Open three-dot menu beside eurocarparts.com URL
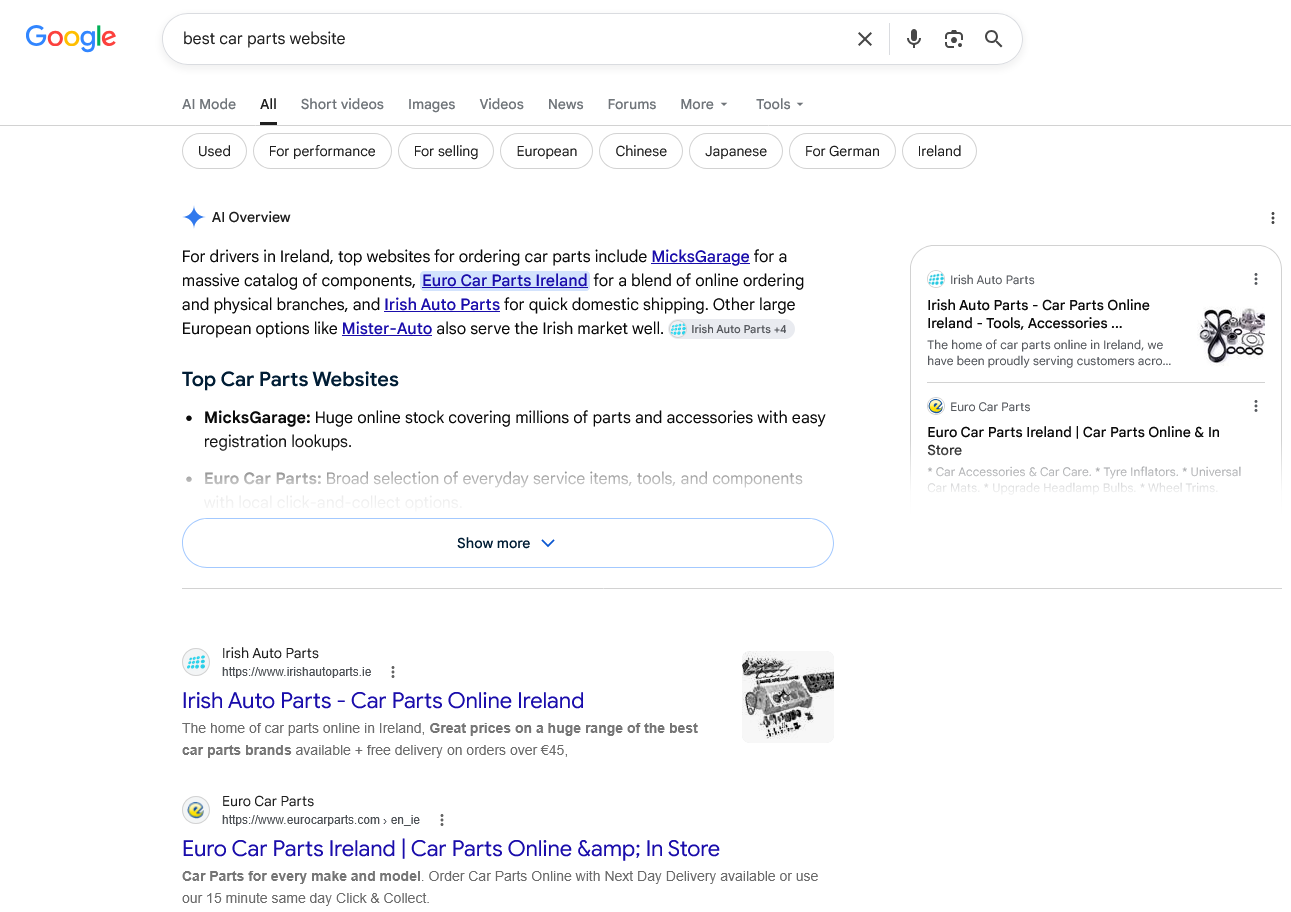This screenshot has height=912, width=1291. [x=442, y=820]
